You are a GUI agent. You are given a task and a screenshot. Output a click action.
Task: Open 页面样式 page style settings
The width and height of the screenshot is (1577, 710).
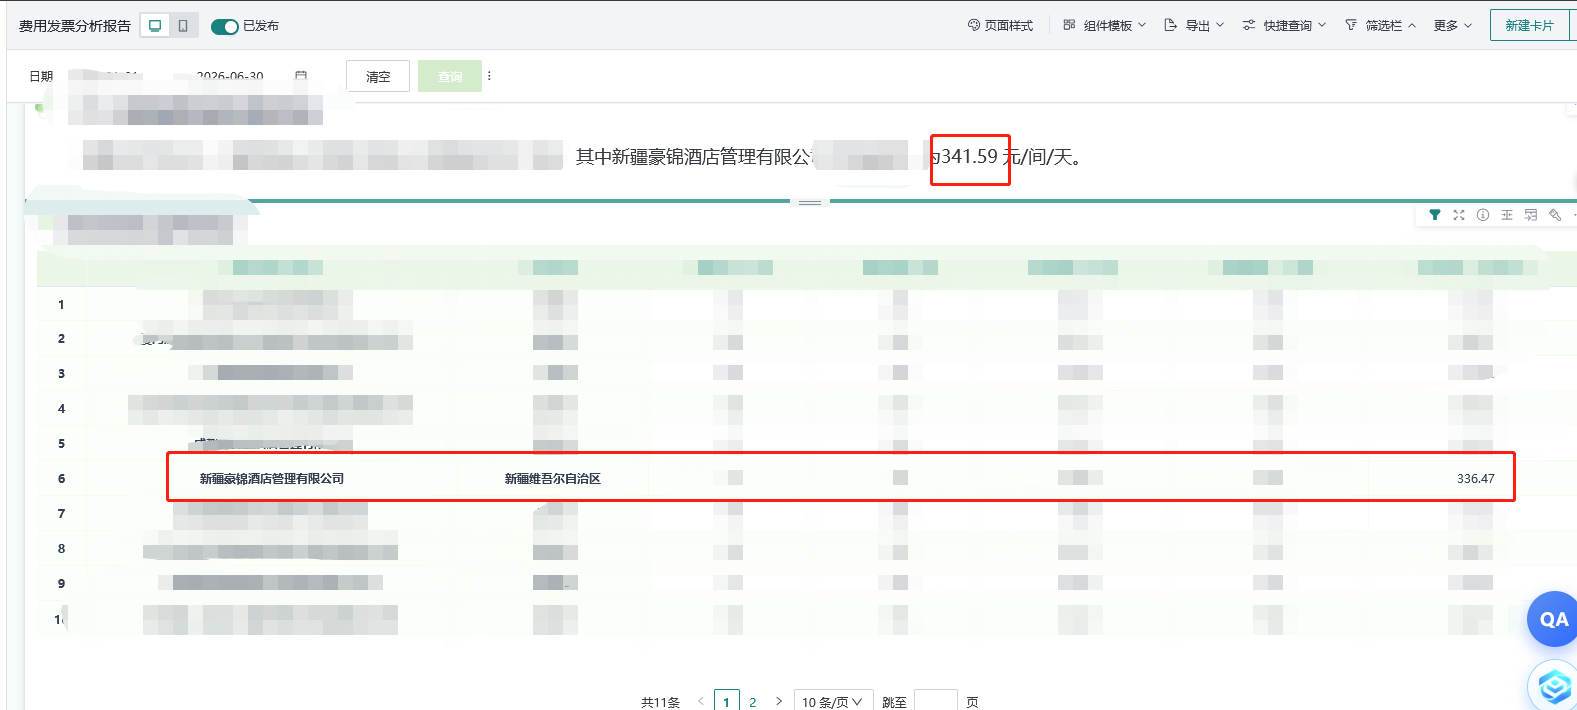click(1000, 26)
